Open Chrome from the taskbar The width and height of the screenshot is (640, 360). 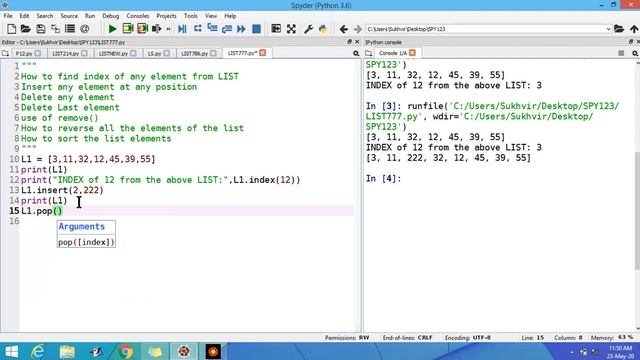pos(126,351)
